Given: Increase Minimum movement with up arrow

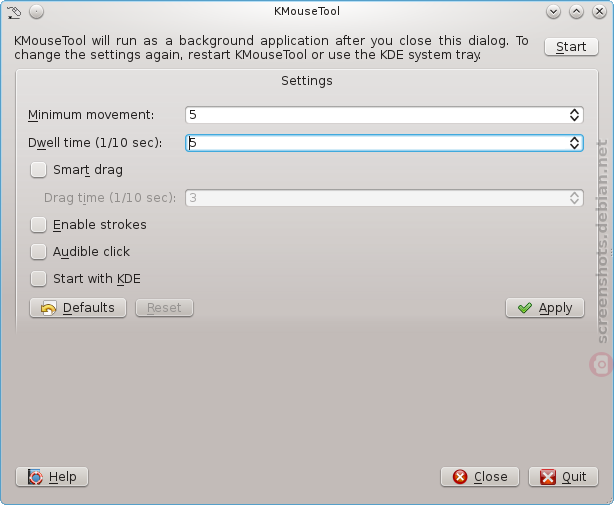Looking at the screenshot, I should [x=574, y=111].
